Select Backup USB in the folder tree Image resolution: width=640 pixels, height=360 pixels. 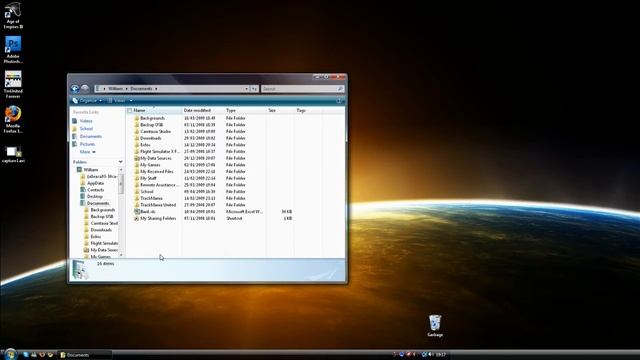pyautogui.click(x=102, y=217)
